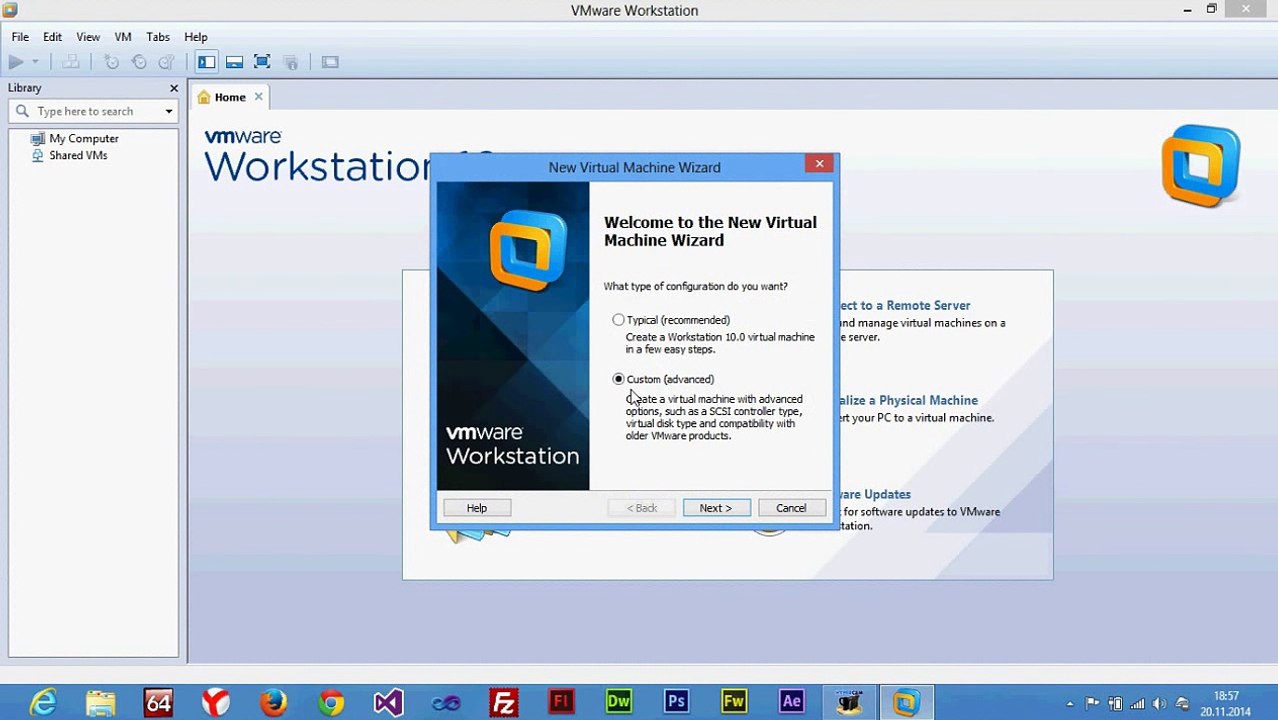The width and height of the screenshot is (1278, 720).
Task: Click the volume icon in system tray
Action: point(1160,703)
